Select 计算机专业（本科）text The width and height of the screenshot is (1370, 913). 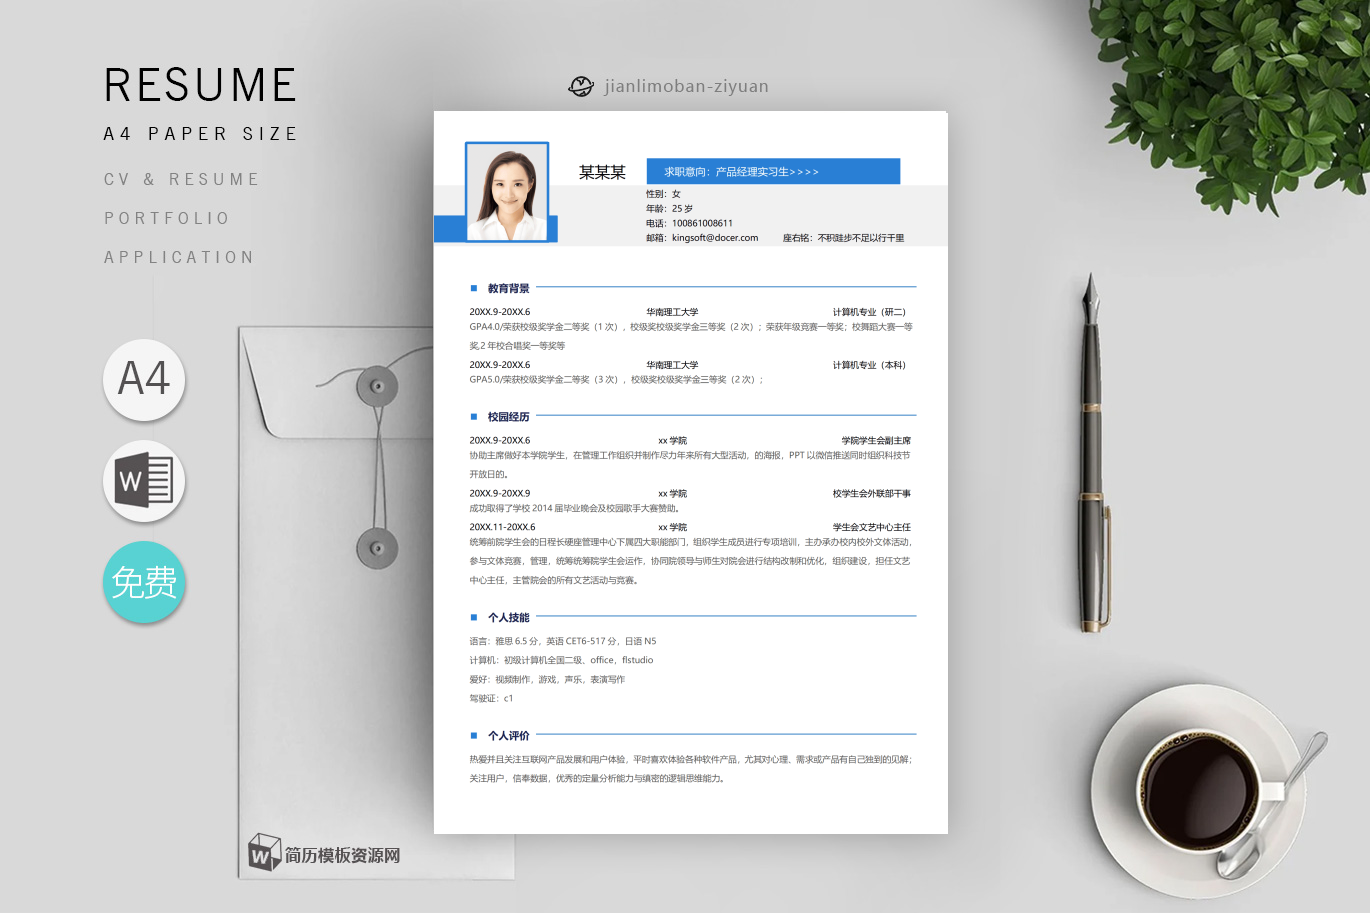coord(870,365)
